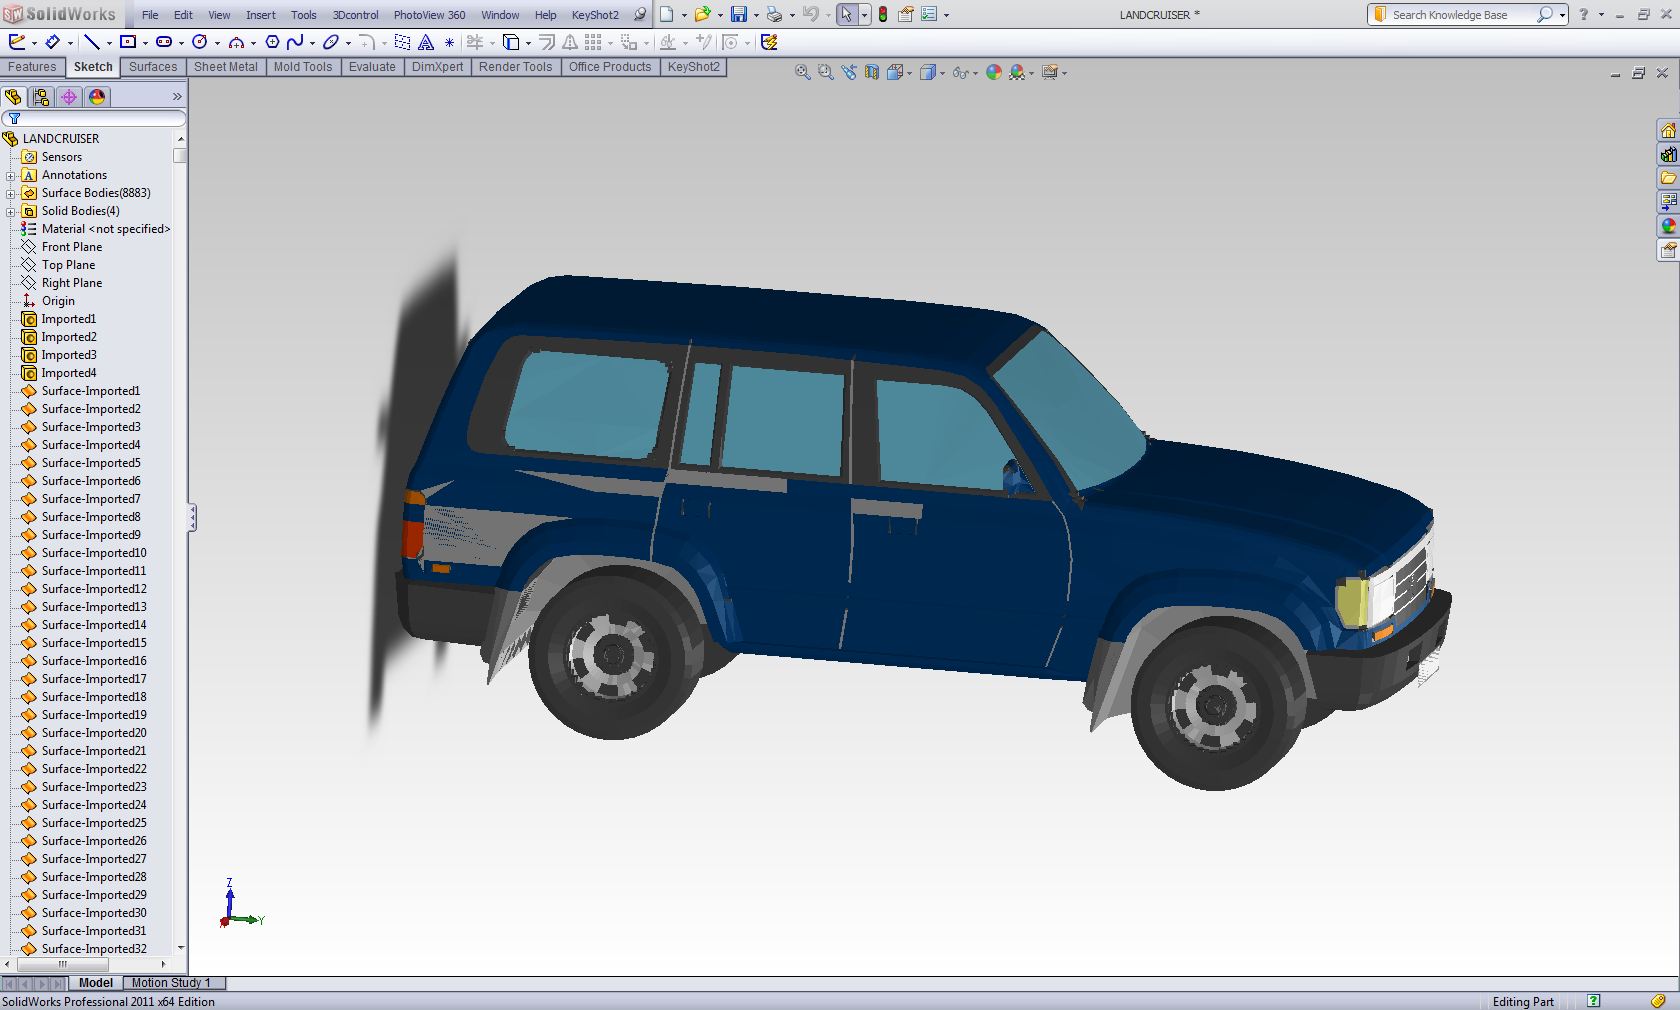Pick the Spline sketch tool
The width and height of the screenshot is (1680, 1010).
tap(295, 42)
